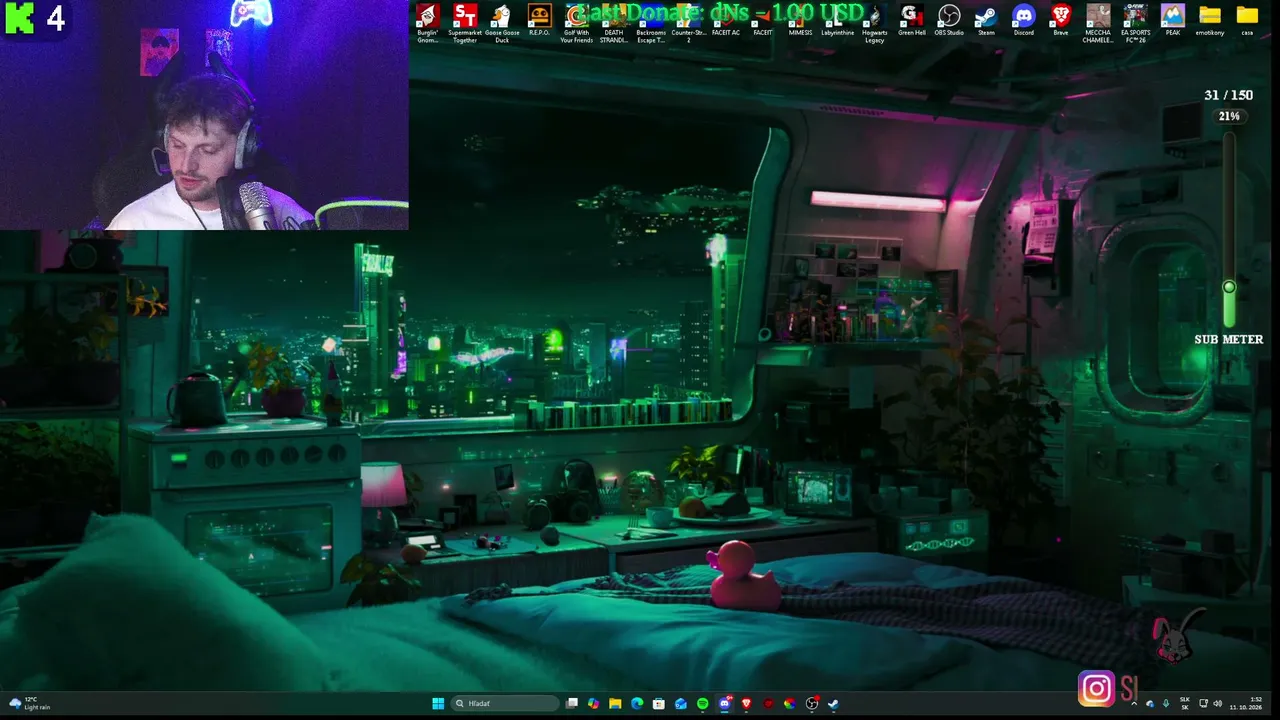Open the OneDrive tray icon
The image size is (1280, 720).
1150,704
